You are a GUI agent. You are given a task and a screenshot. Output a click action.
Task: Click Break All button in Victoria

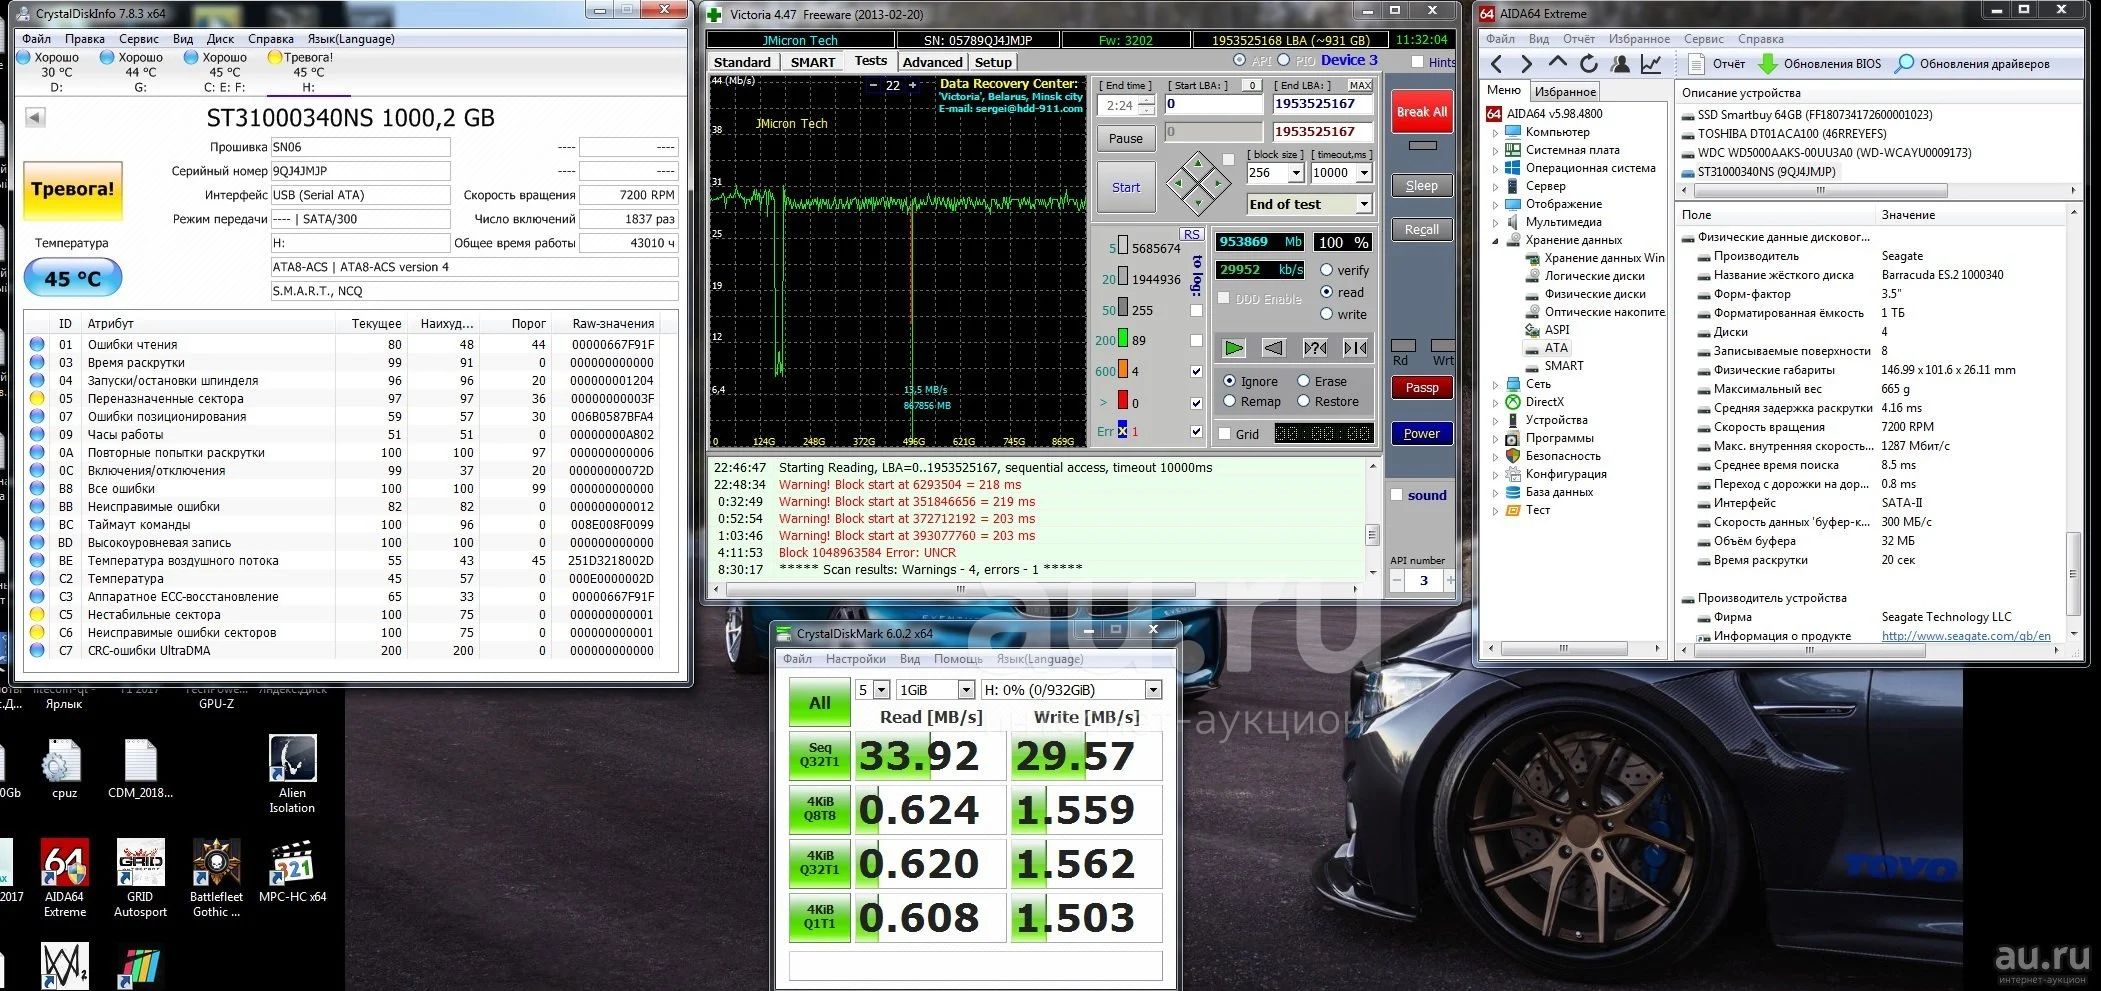pyautogui.click(x=1422, y=112)
